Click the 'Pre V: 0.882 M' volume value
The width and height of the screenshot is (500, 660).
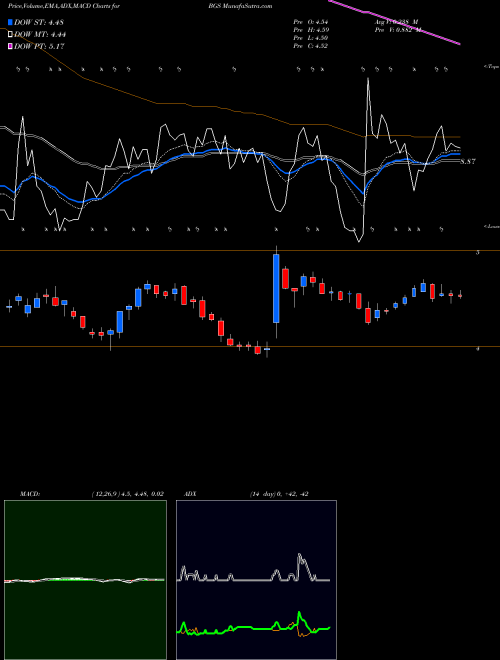[397, 30]
